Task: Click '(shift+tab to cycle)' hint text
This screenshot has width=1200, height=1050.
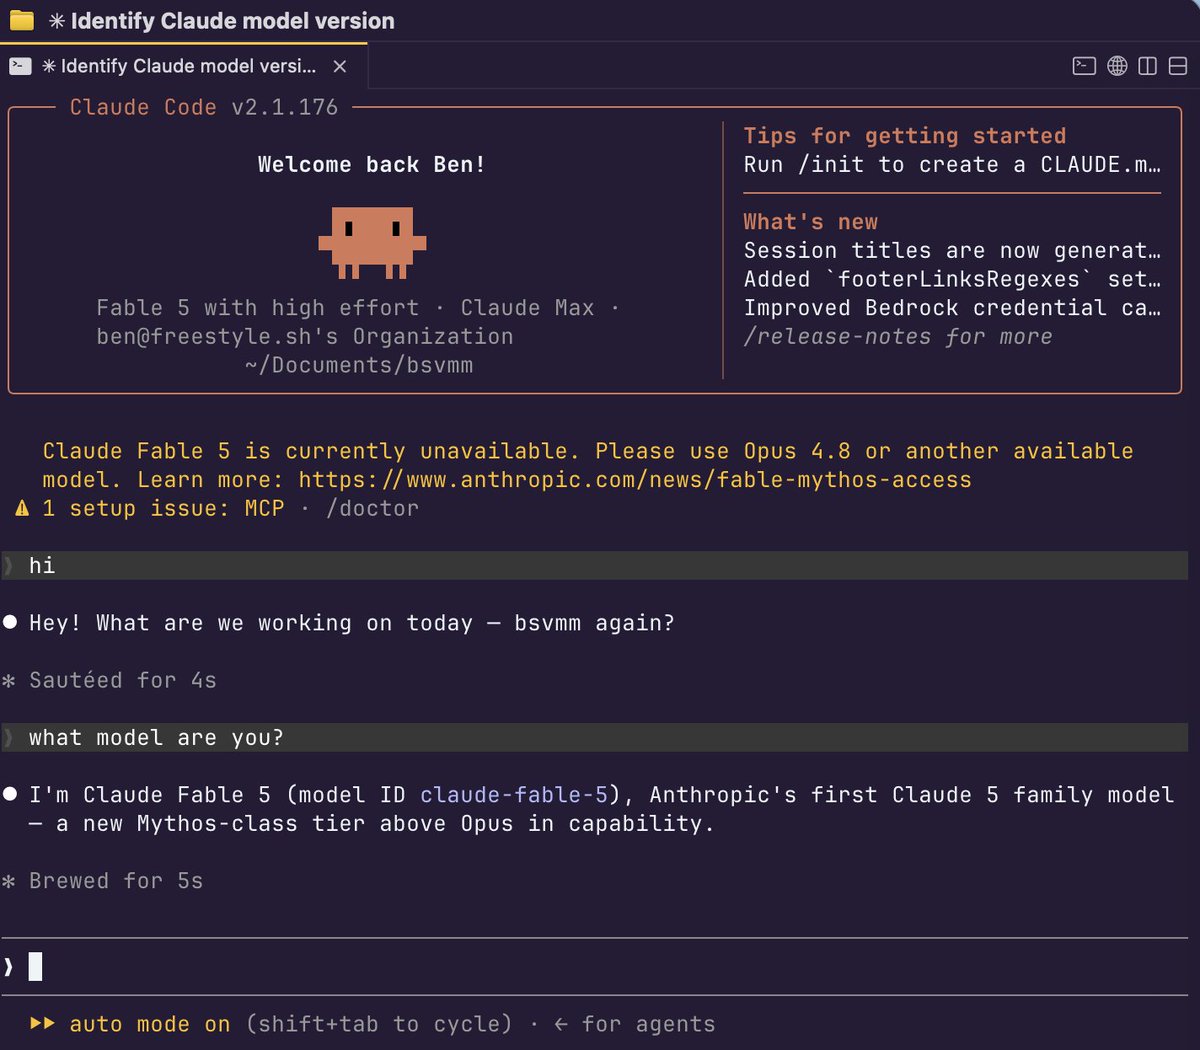Action: 379,1024
